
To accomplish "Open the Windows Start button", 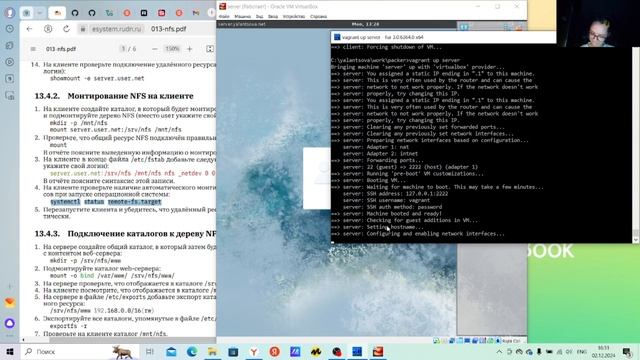I will point(10,351).
